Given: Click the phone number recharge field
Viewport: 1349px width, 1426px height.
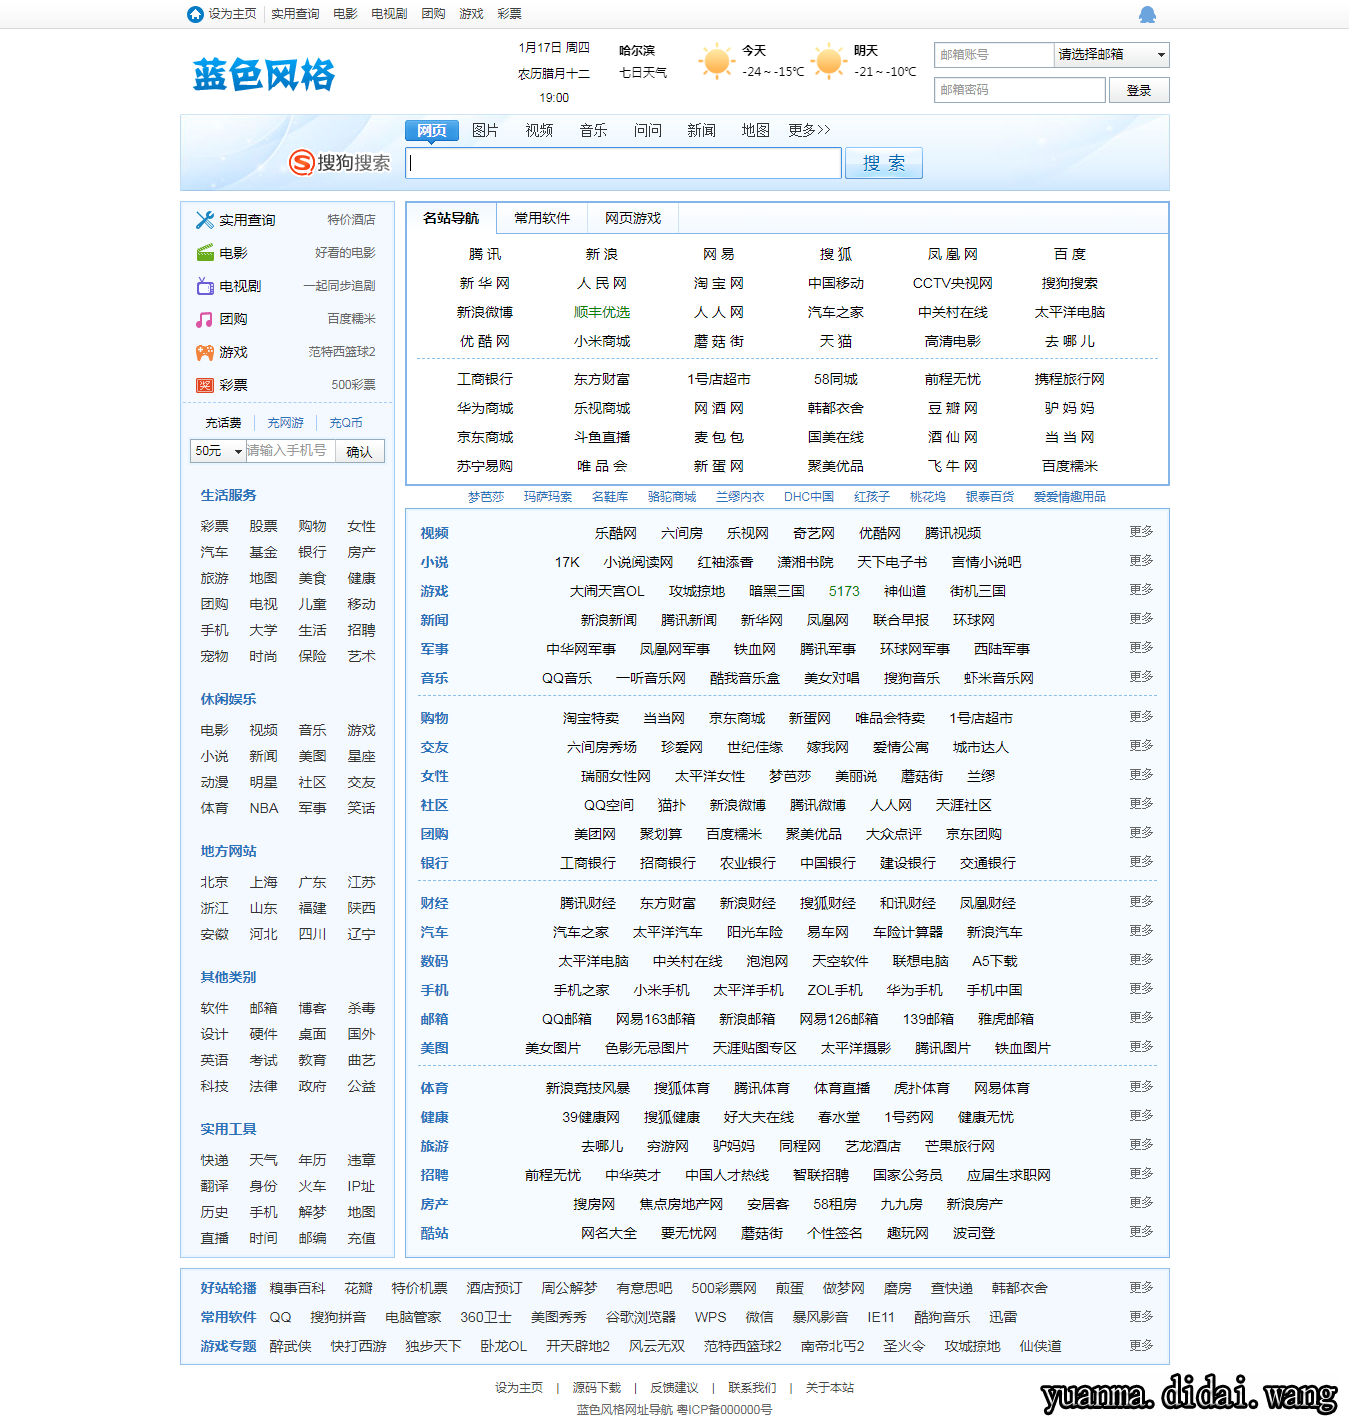Looking at the screenshot, I should pos(289,451).
